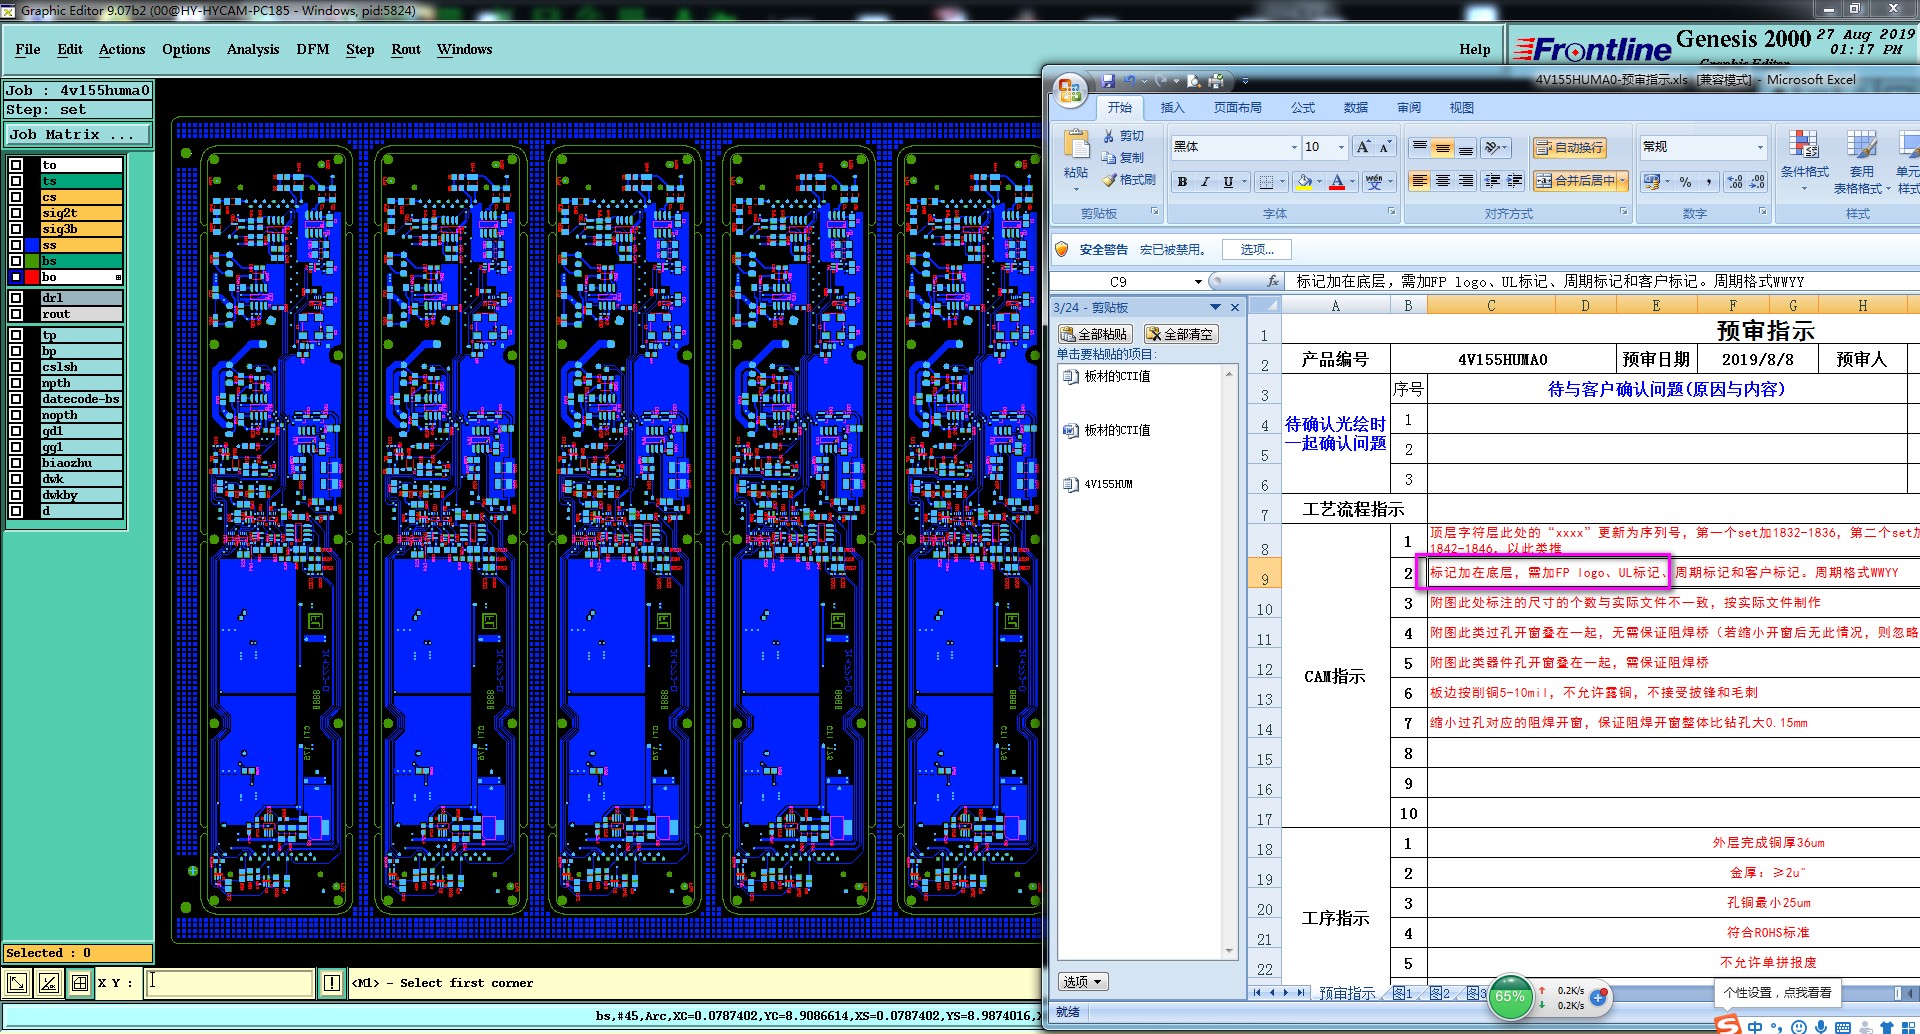Cut selection with 剪切 in Excel
The height and width of the screenshot is (1034, 1920).
(x=1124, y=136)
